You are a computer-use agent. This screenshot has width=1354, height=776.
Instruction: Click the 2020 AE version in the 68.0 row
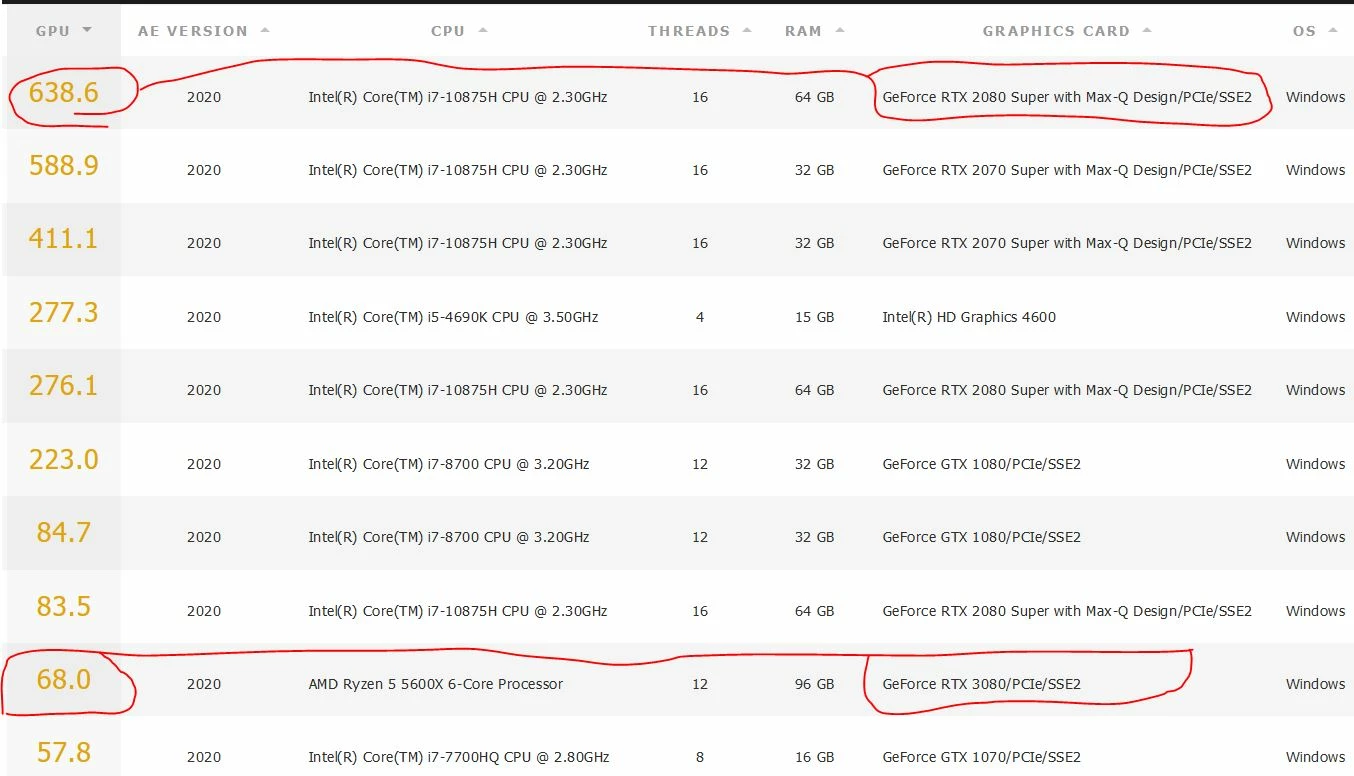point(204,684)
